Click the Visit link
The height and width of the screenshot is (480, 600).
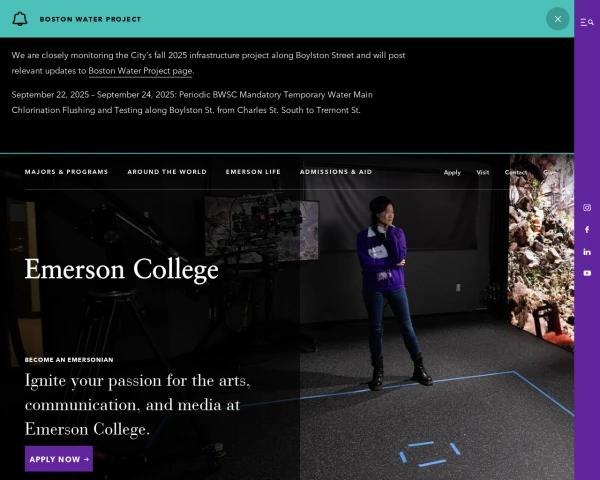(x=483, y=172)
